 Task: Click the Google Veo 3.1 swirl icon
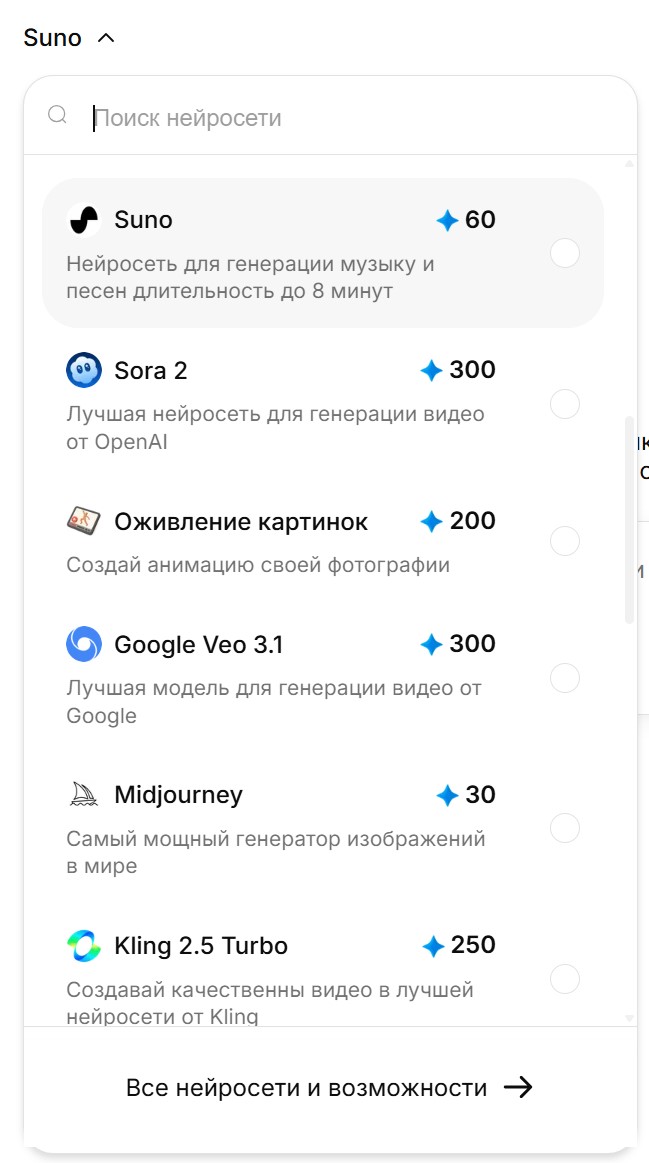[x=85, y=645]
